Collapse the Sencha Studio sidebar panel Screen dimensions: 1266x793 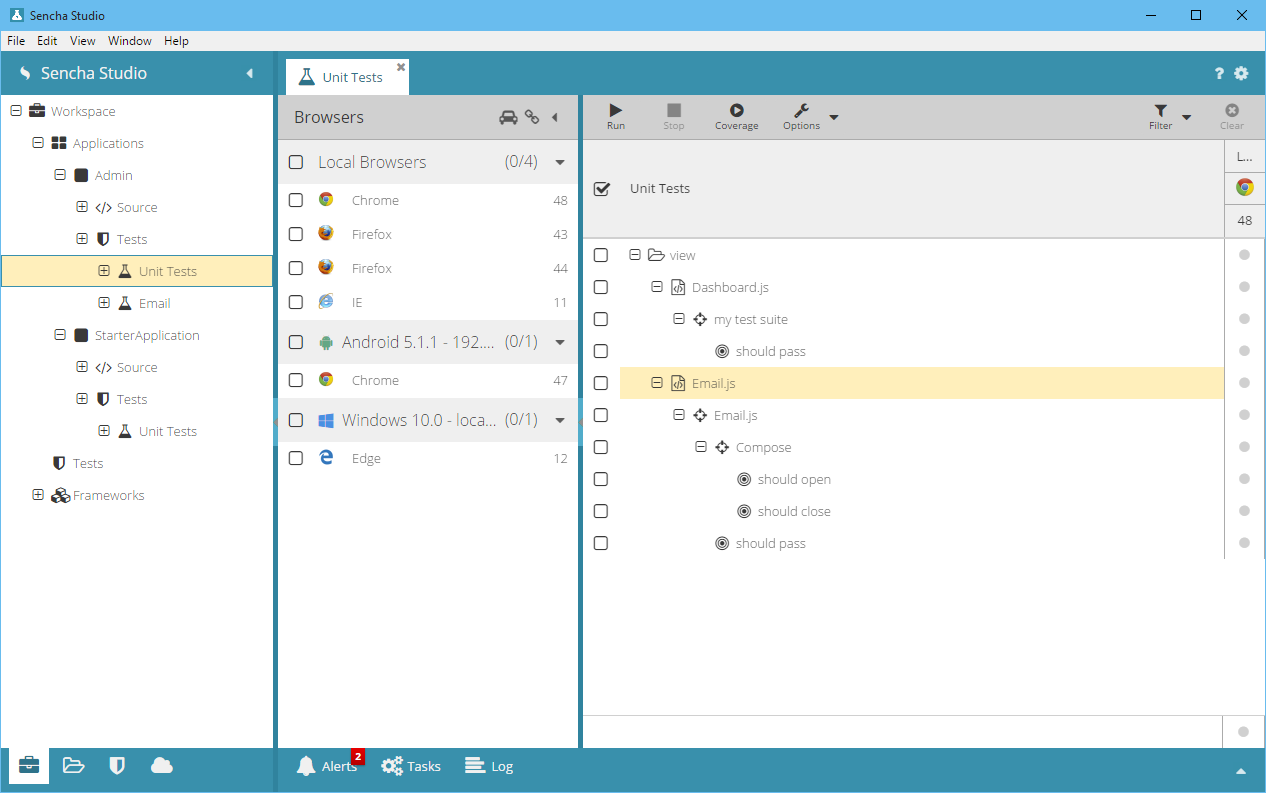(250, 73)
